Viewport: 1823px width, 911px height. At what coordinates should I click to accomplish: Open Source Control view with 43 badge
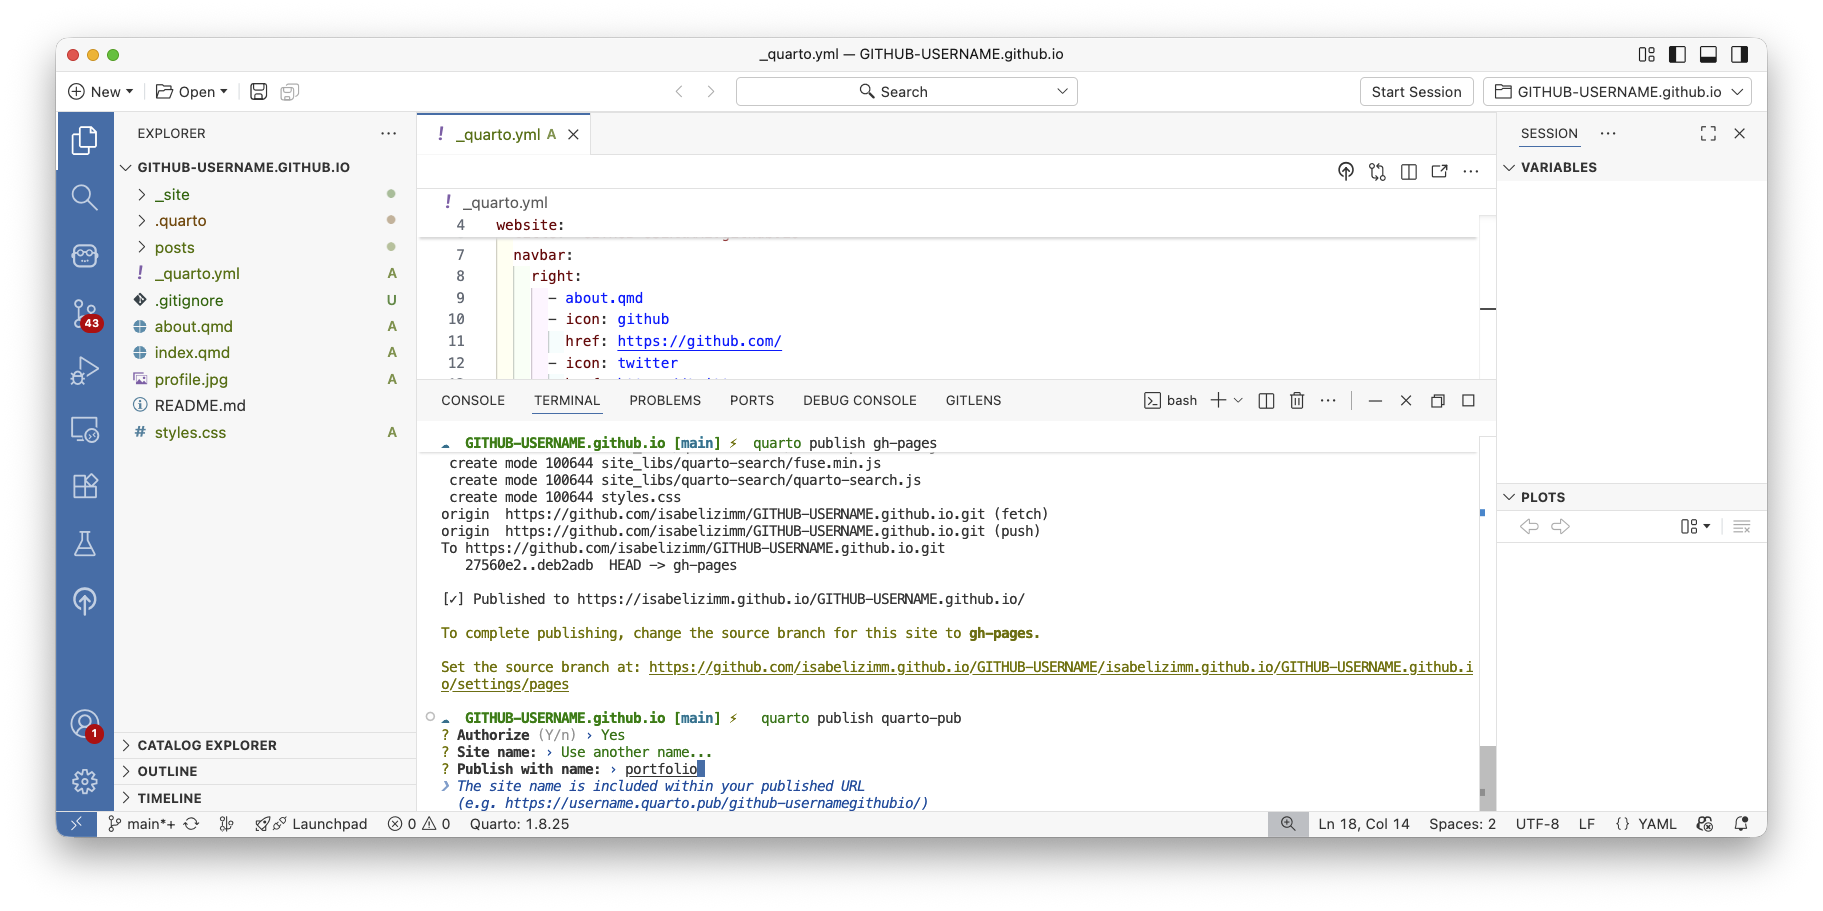[x=85, y=314]
